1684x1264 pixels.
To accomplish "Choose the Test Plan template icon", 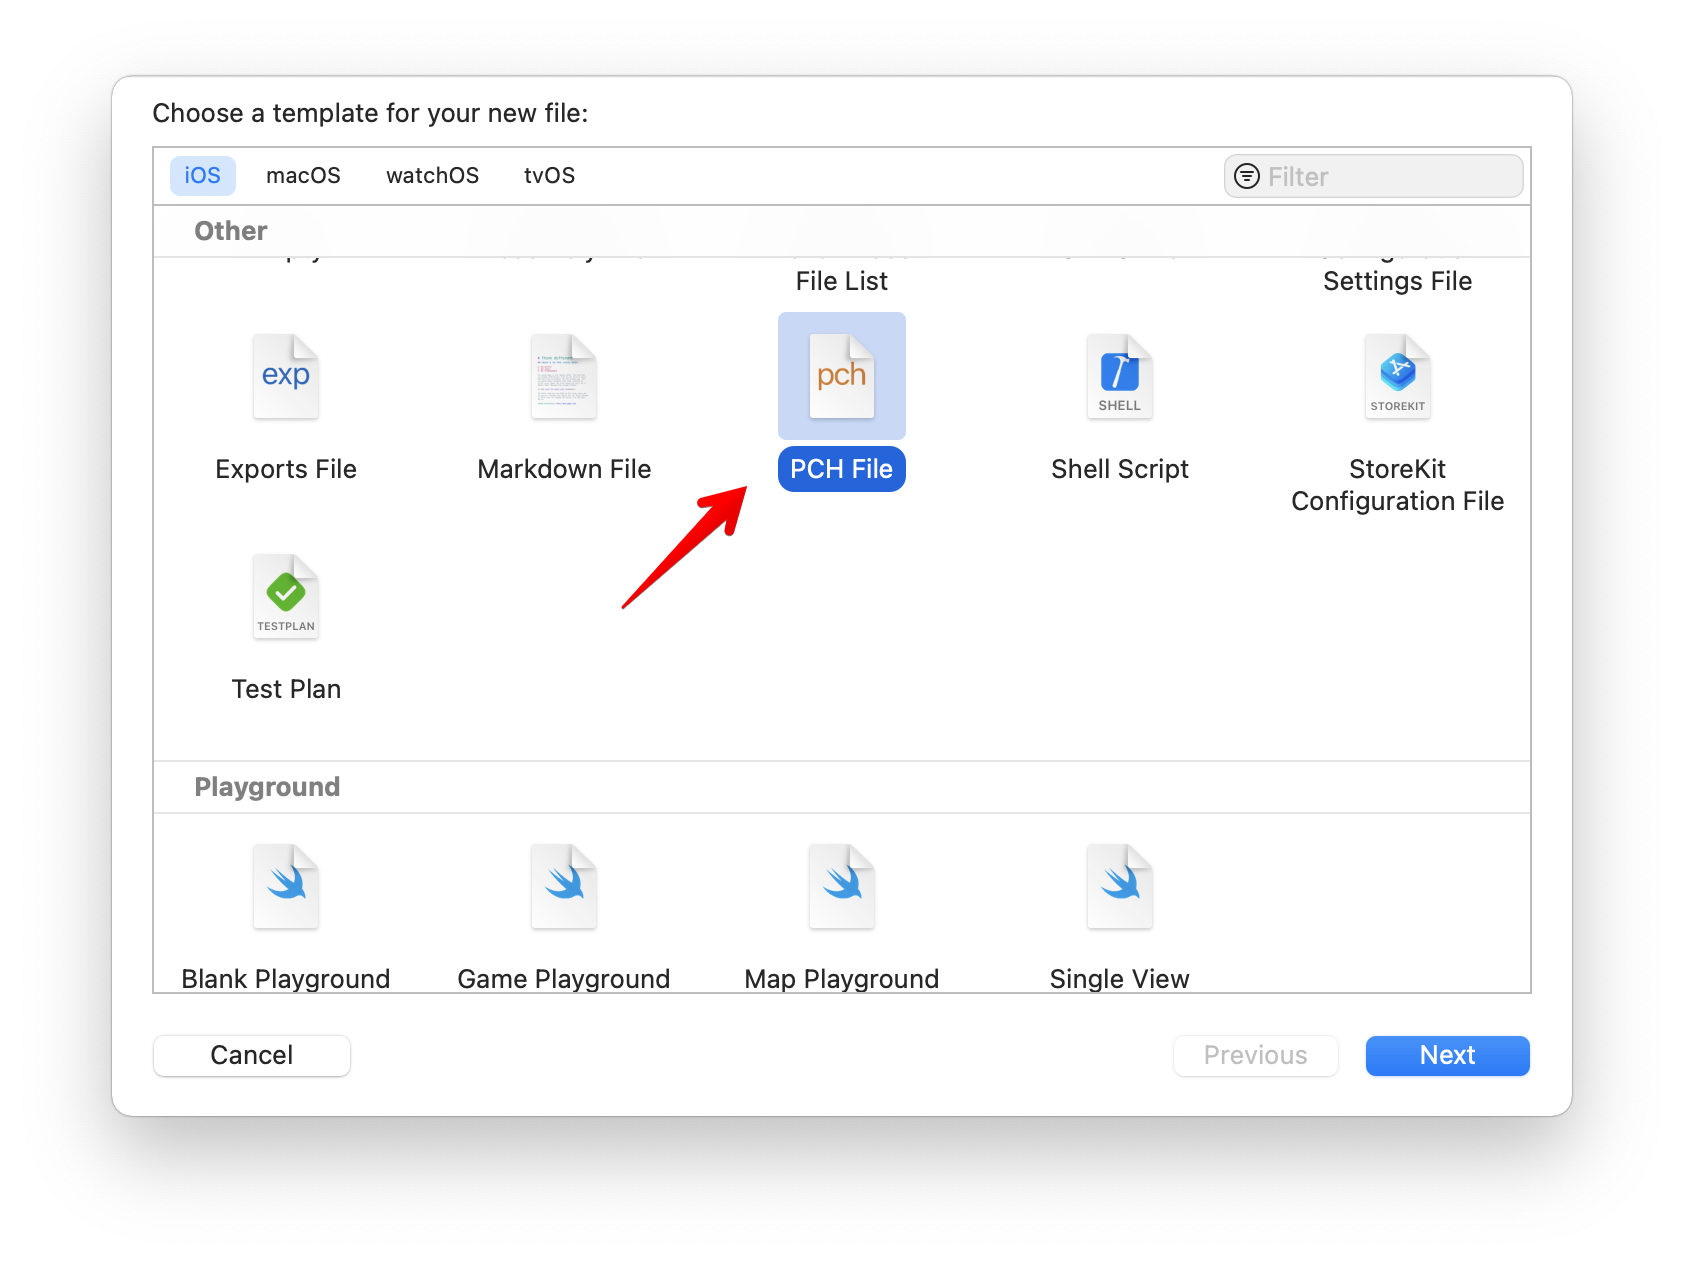I will tap(286, 597).
